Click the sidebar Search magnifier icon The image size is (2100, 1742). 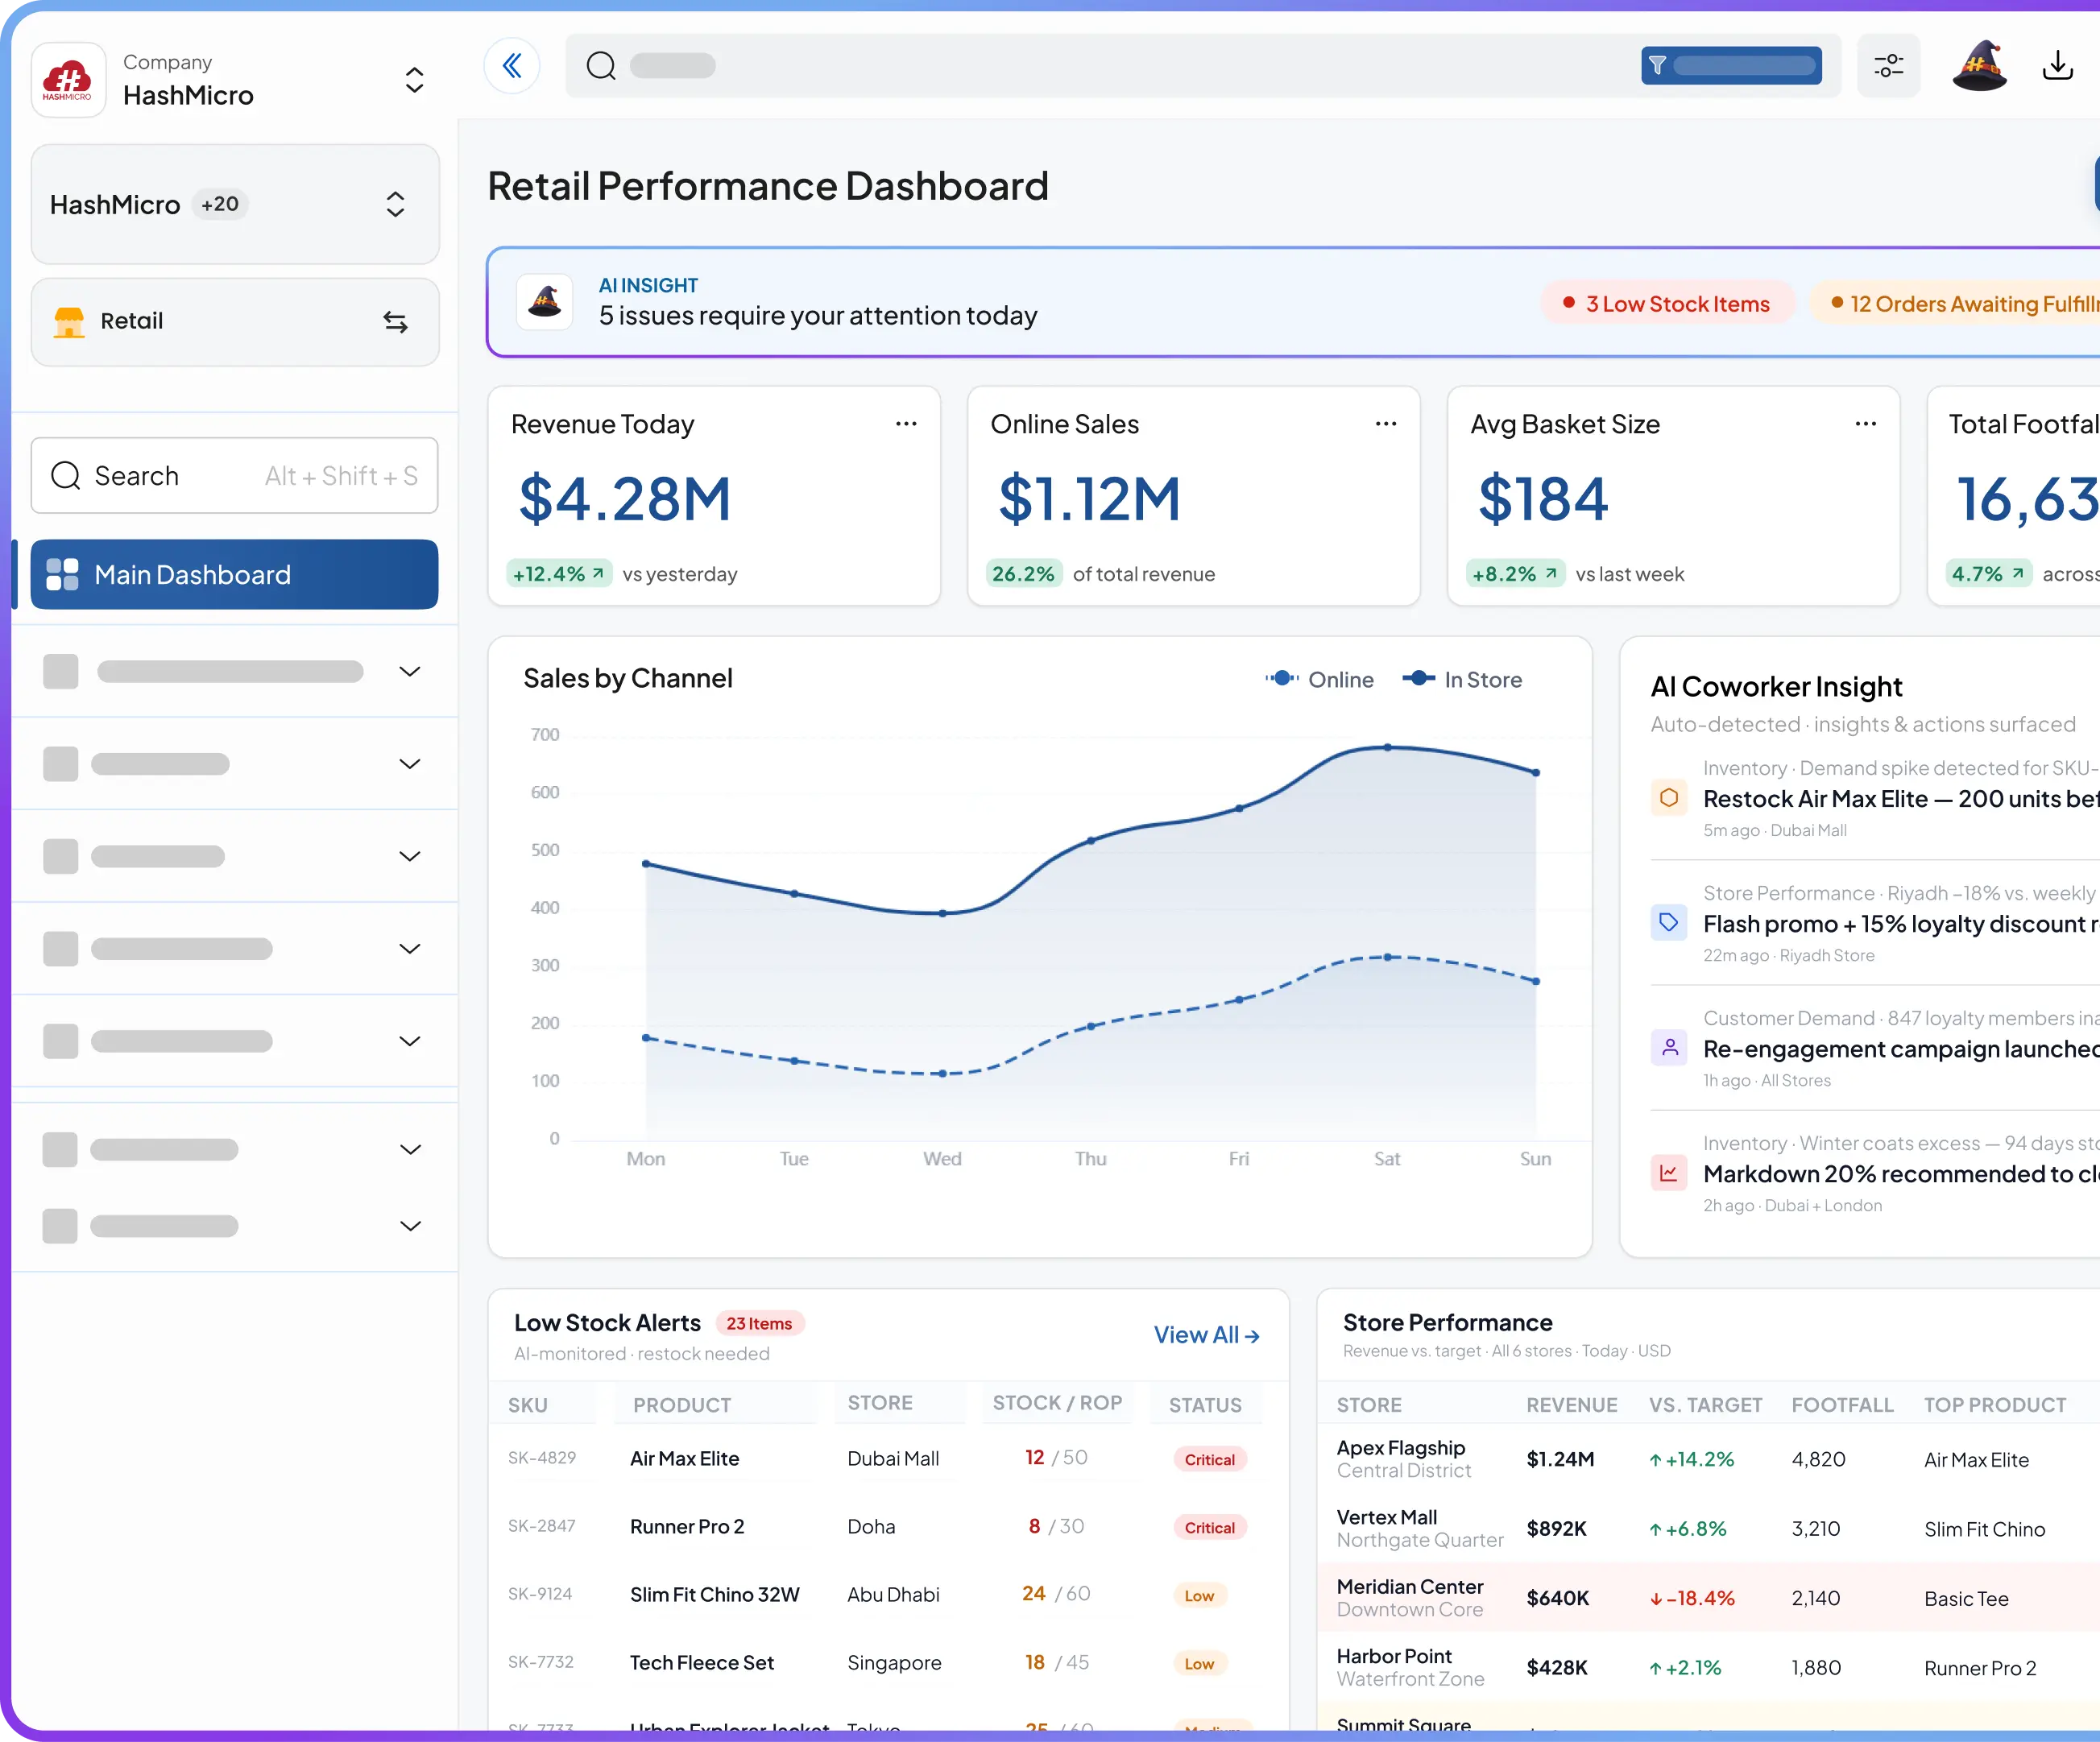point(66,476)
